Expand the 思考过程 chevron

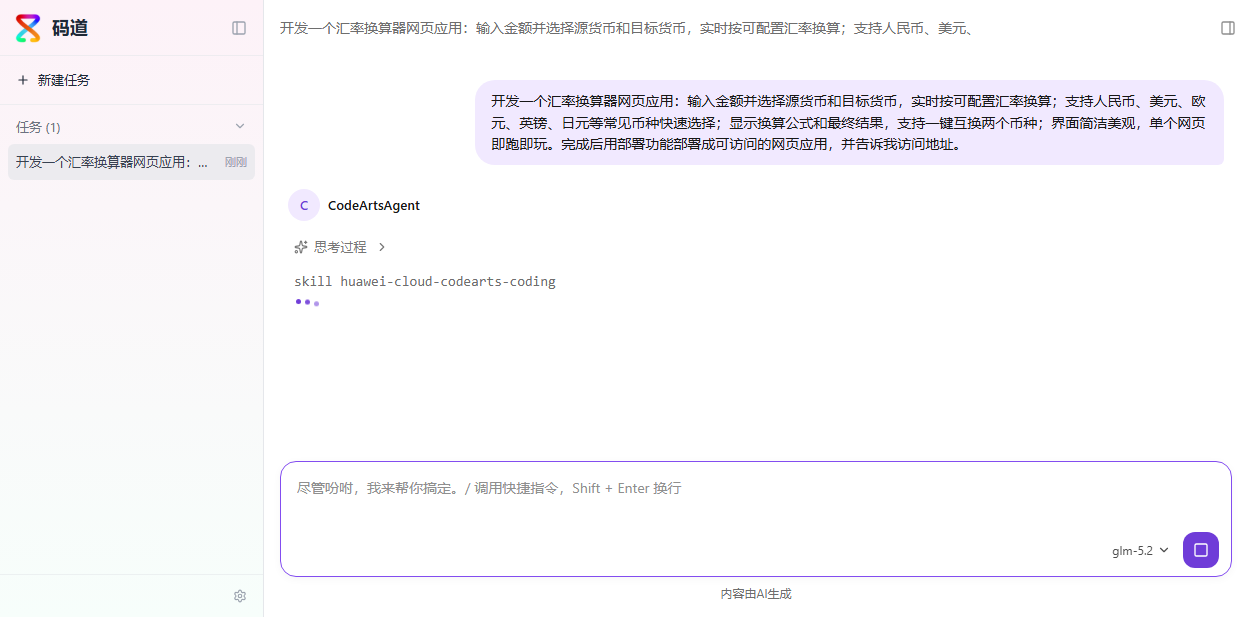pyautogui.click(x=381, y=247)
